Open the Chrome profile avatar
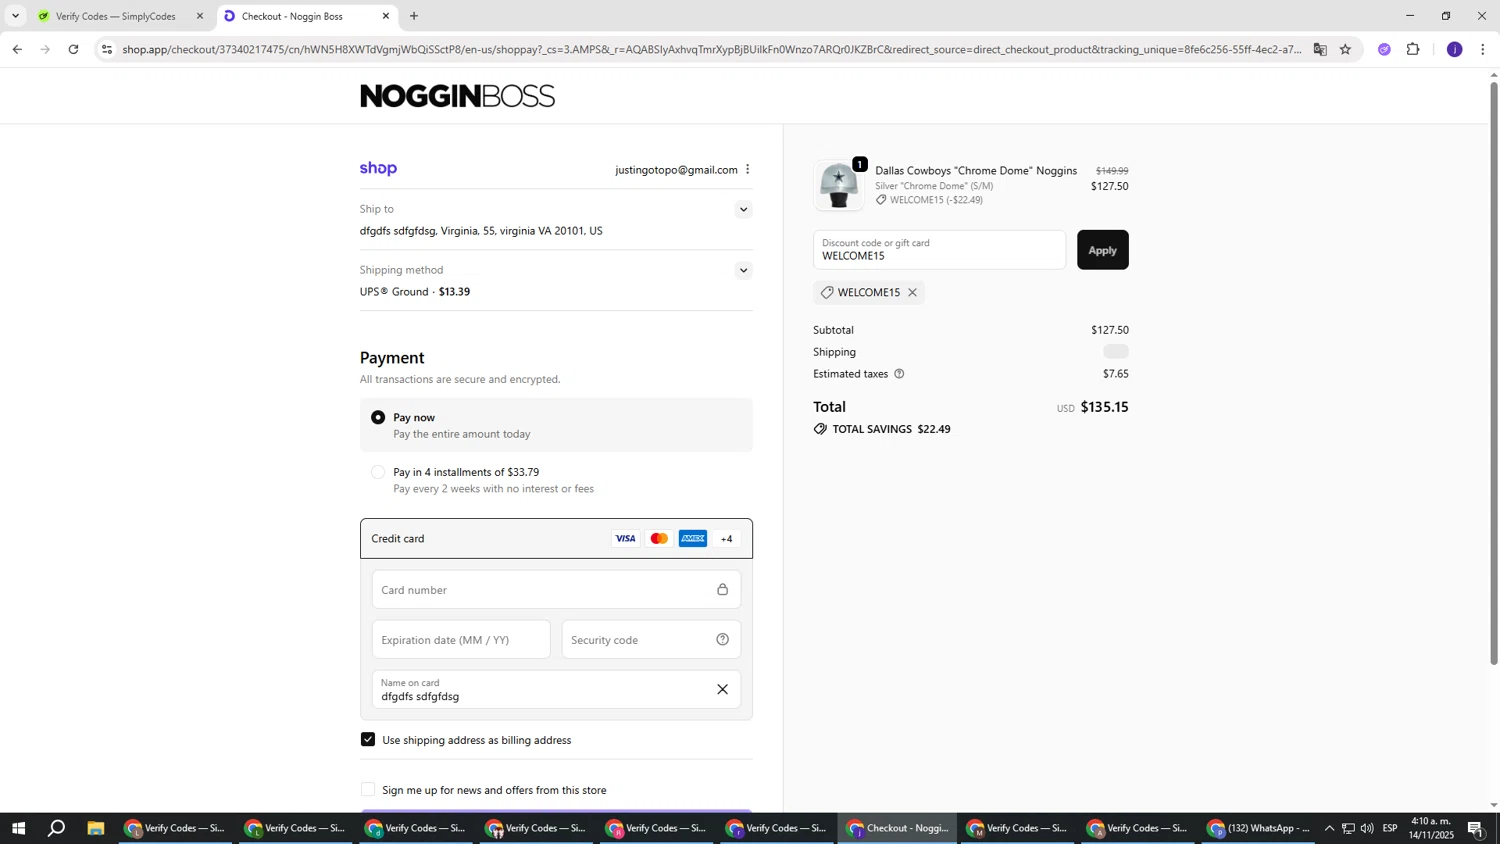This screenshot has height=844, width=1500. (x=1454, y=49)
